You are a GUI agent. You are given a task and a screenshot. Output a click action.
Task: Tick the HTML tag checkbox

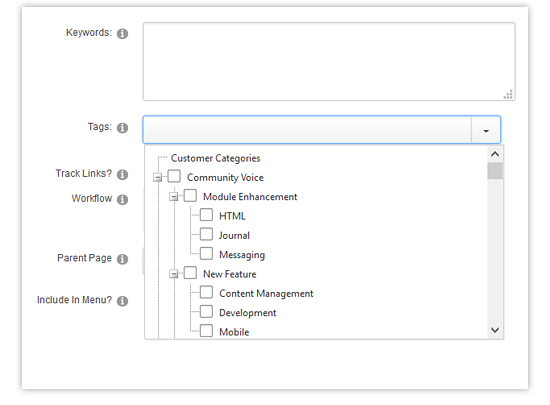(206, 215)
